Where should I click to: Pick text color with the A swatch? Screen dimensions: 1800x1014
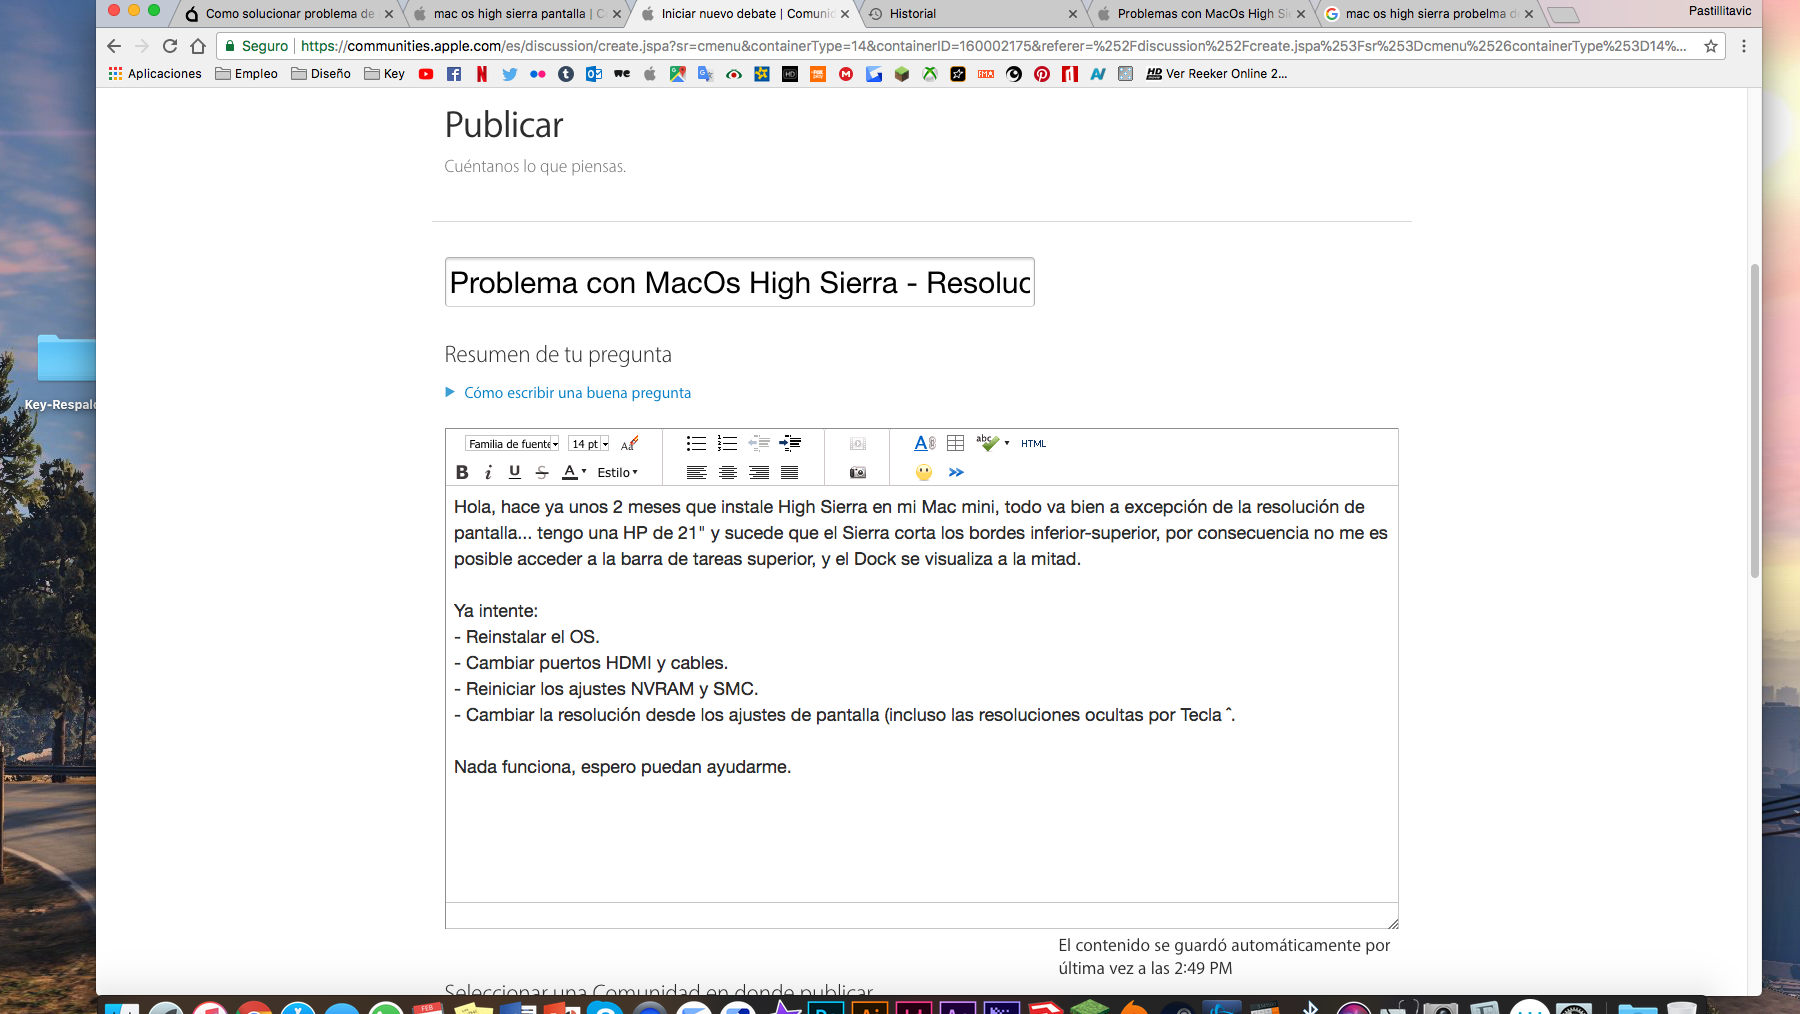(x=569, y=472)
